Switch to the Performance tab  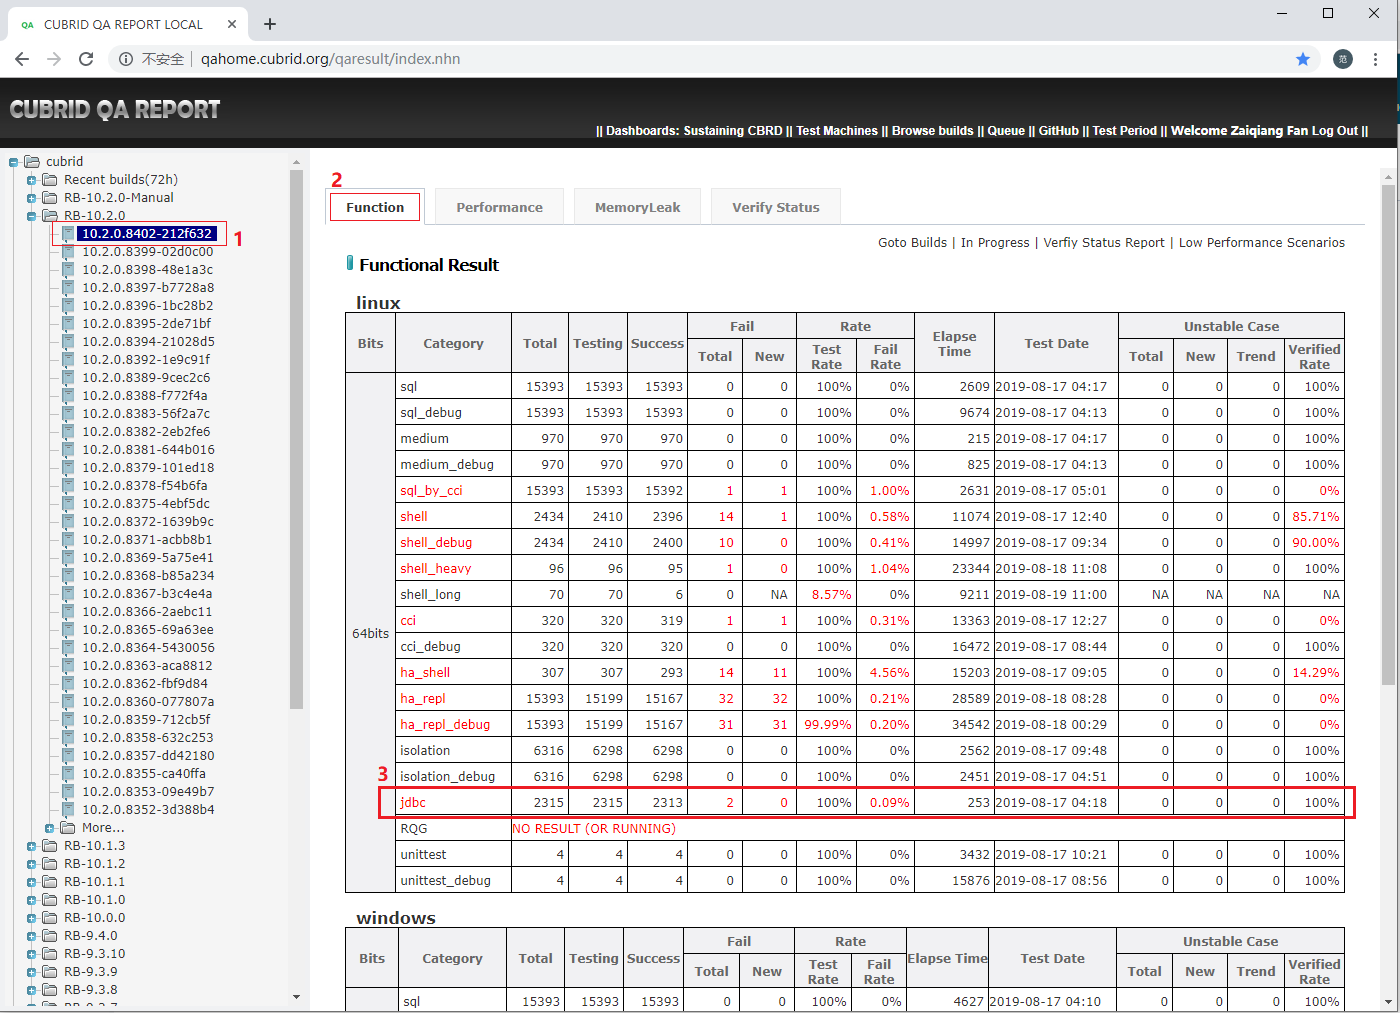coord(499,207)
